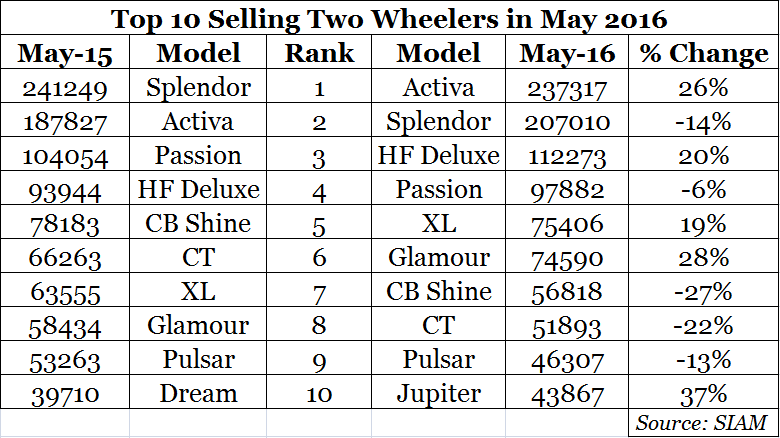Select the Dream model cell
Screen dimensions: 780x438
click(x=198, y=393)
